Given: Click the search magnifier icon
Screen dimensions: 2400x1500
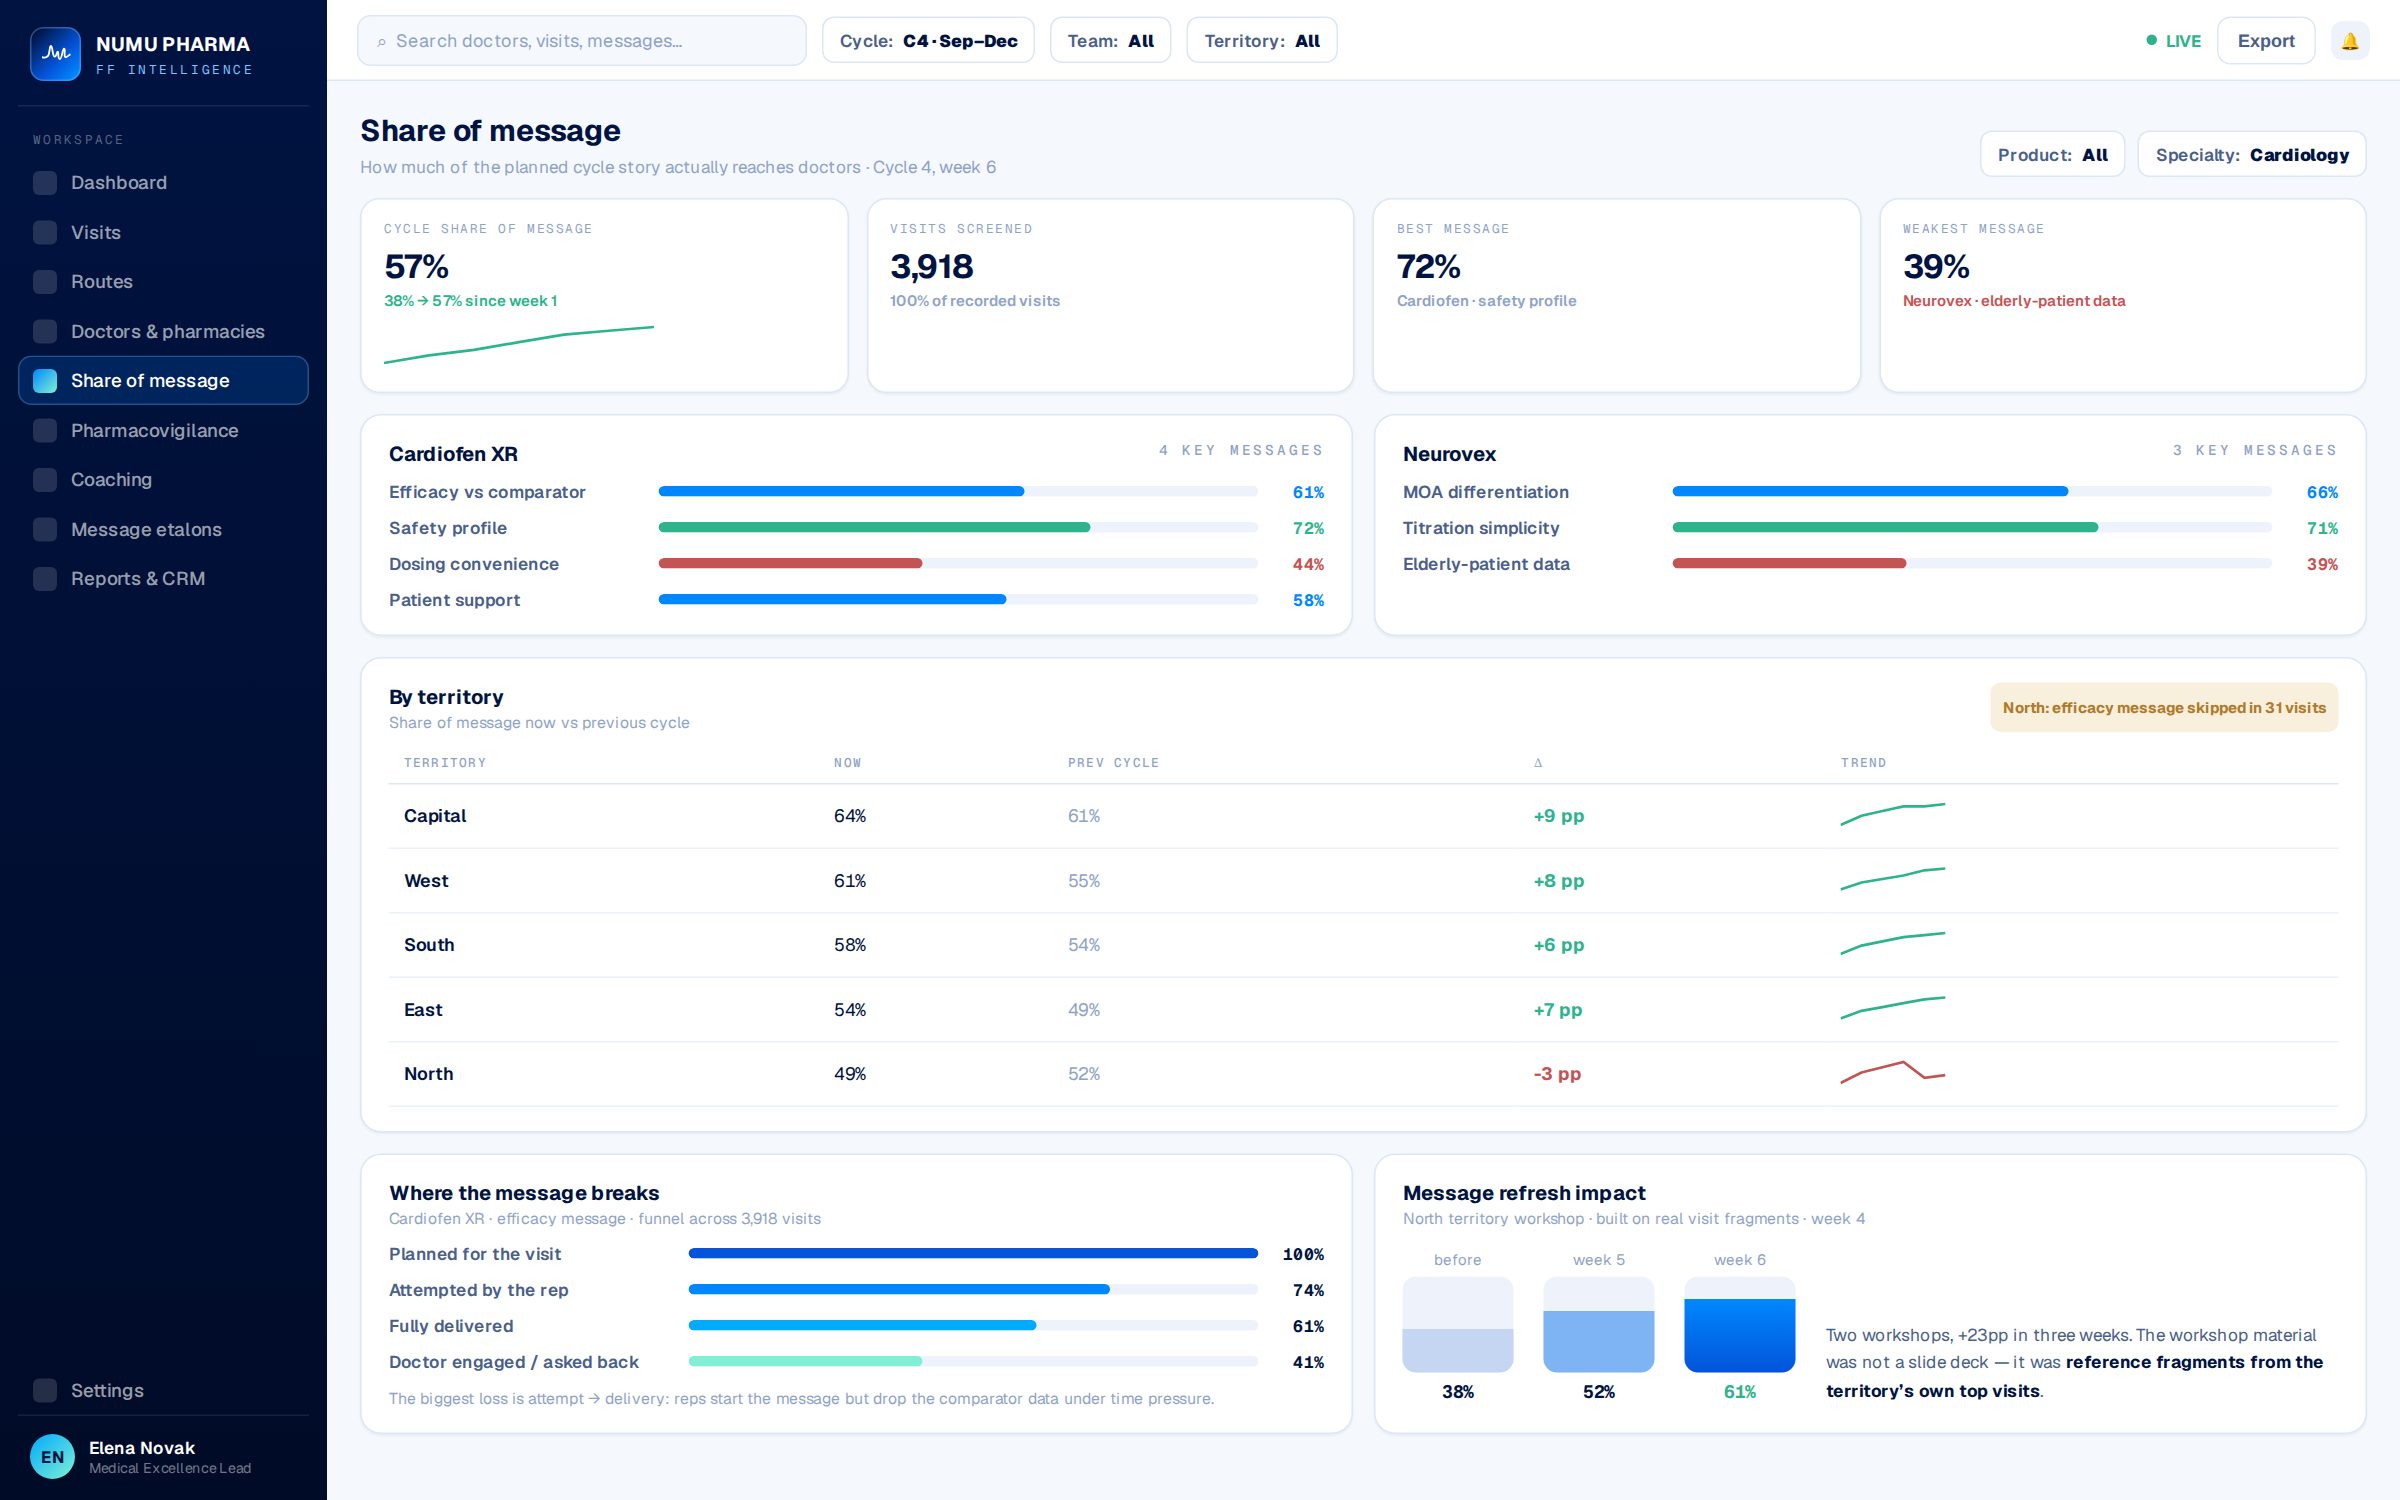Looking at the screenshot, I should point(381,42).
